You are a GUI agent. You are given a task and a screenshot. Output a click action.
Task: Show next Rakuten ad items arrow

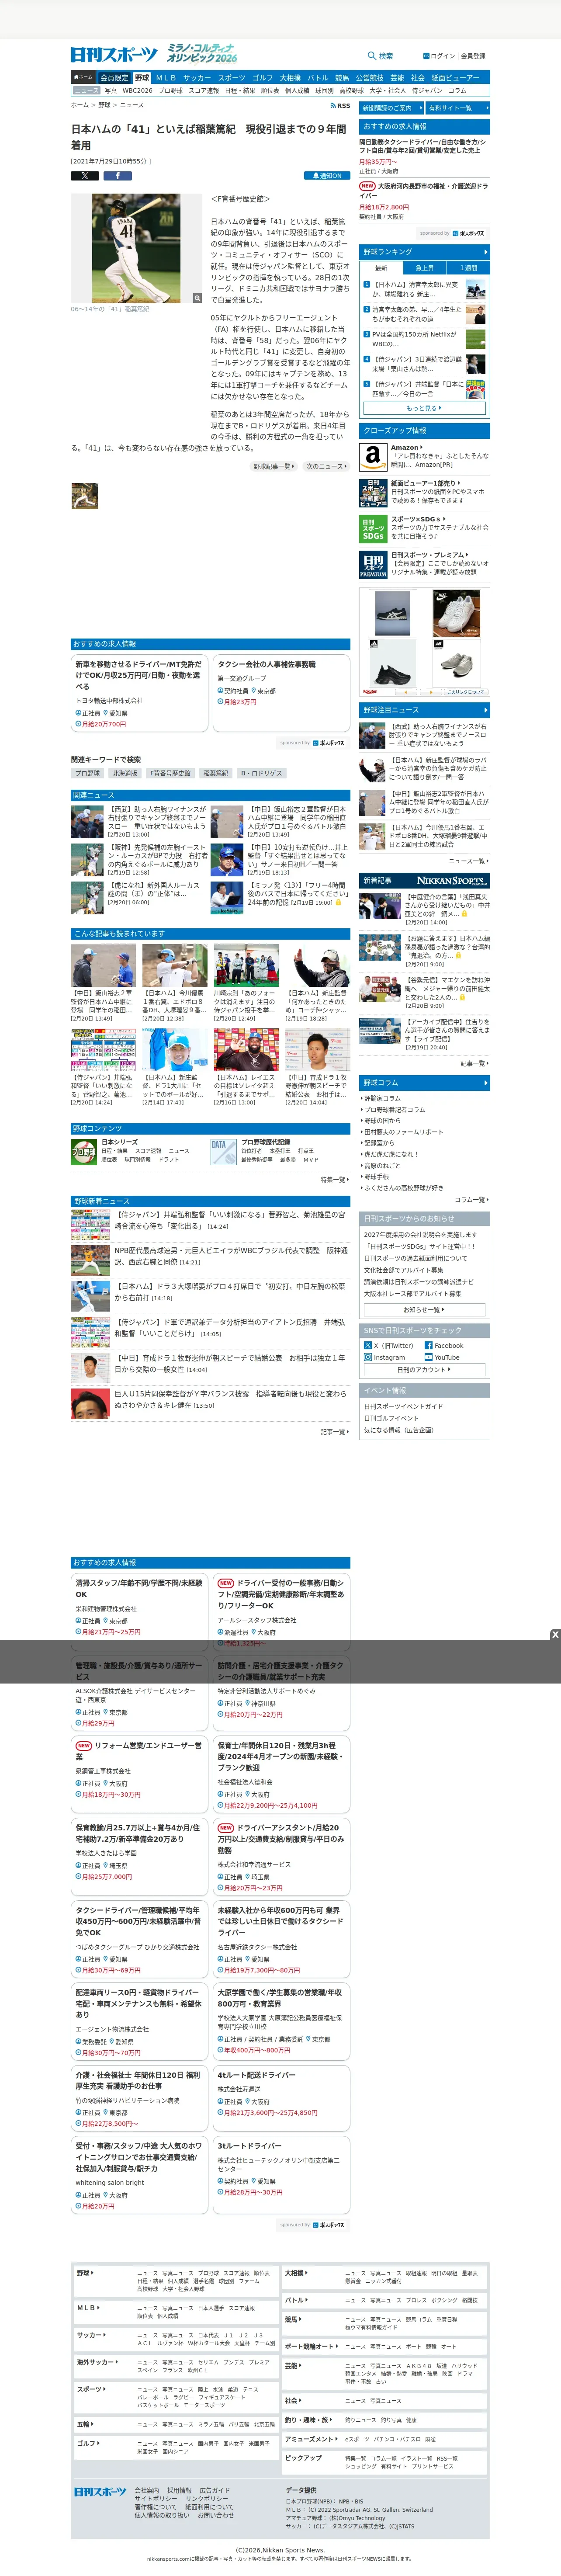tap(430, 691)
